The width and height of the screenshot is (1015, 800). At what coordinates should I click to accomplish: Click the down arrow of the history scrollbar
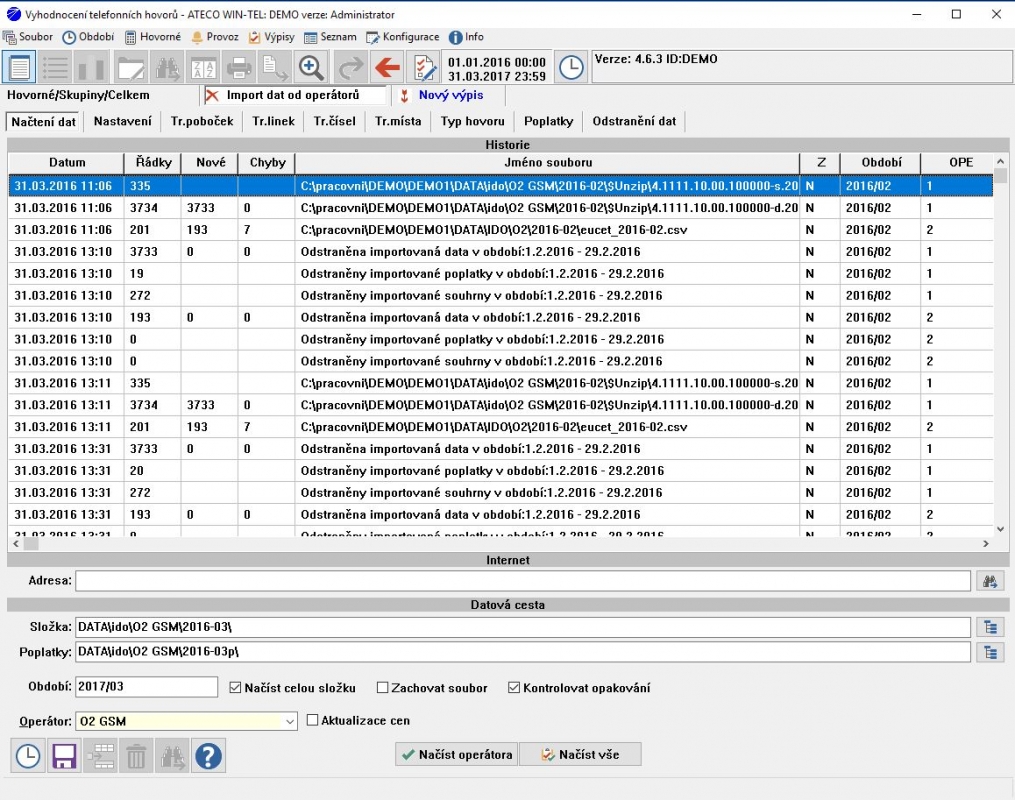point(1000,529)
